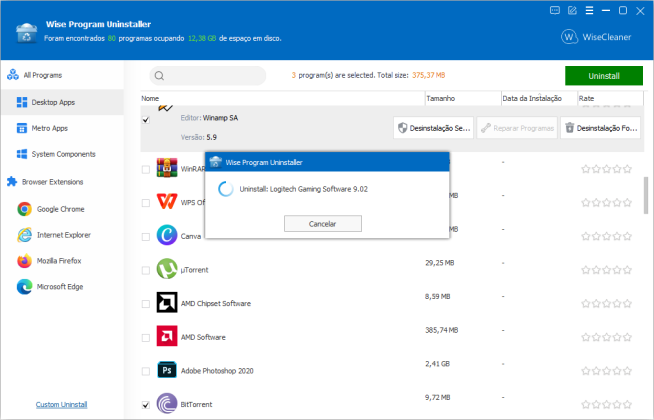Switch to Desktop Apps category

point(63,102)
